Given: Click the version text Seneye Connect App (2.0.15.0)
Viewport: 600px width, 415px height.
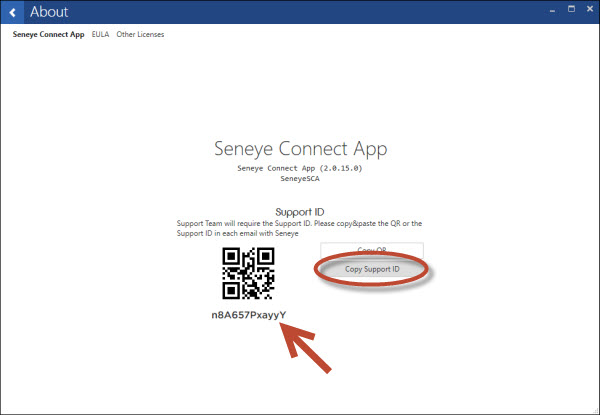Looking at the screenshot, I should pos(300,168).
